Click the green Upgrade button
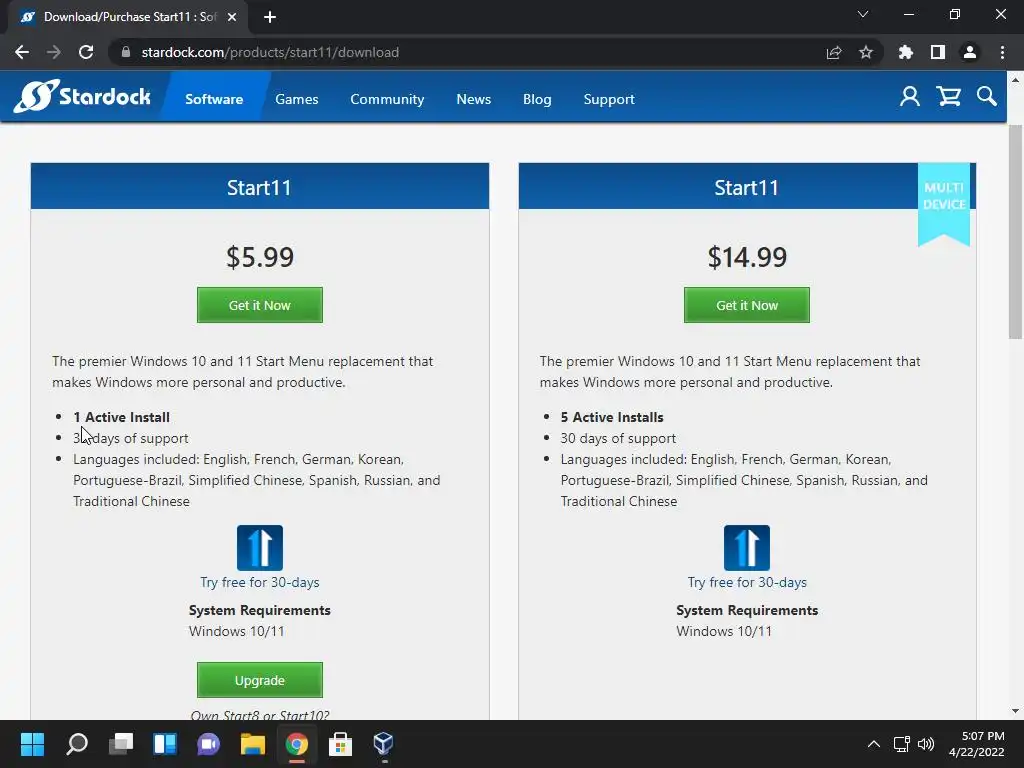Screen dimensions: 1024x768 260,680
